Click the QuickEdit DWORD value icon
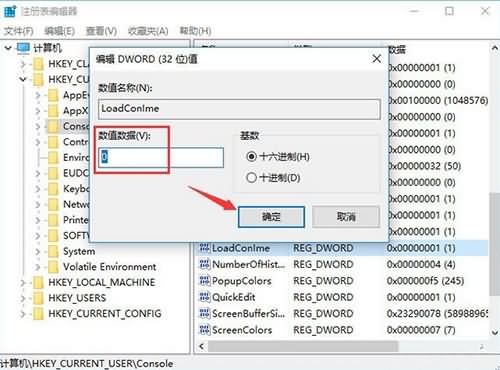 pyautogui.click(x=204, y=297)
